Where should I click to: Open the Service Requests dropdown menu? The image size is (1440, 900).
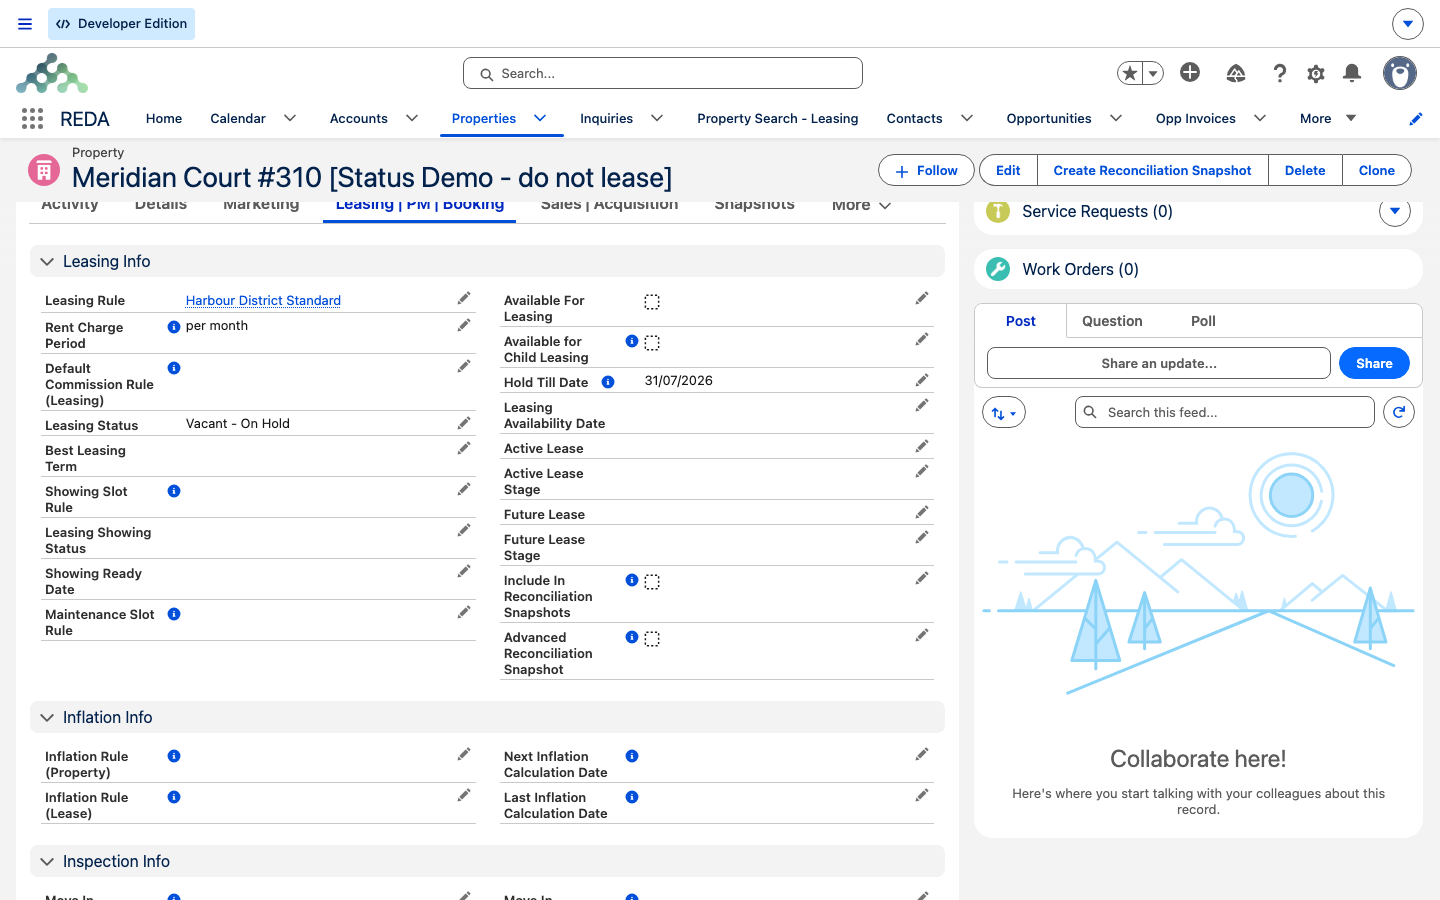(x=1395, y=211)
